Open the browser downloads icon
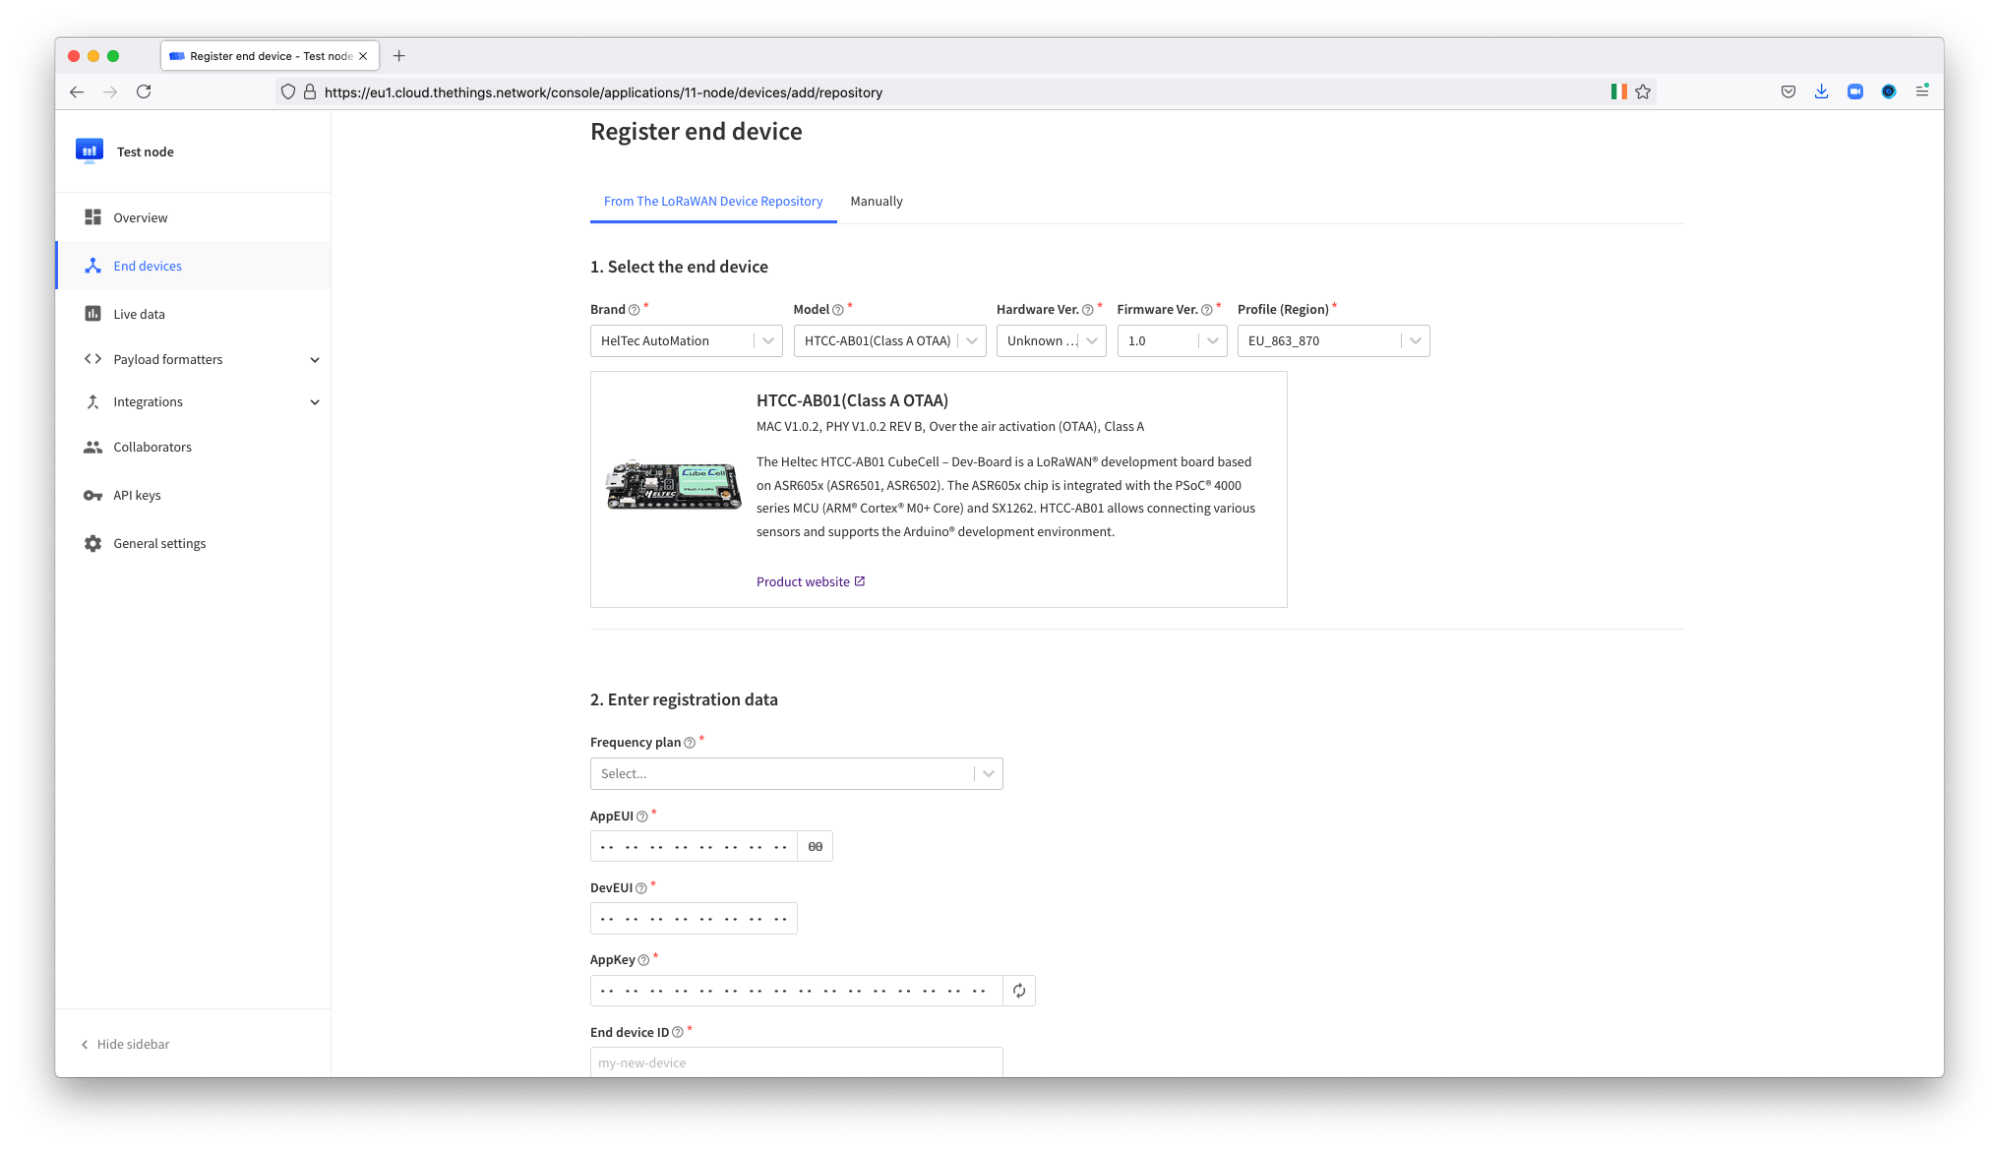This screenshot has height=1151, width=1999. pyautogui.click(x=1821, y=92)
